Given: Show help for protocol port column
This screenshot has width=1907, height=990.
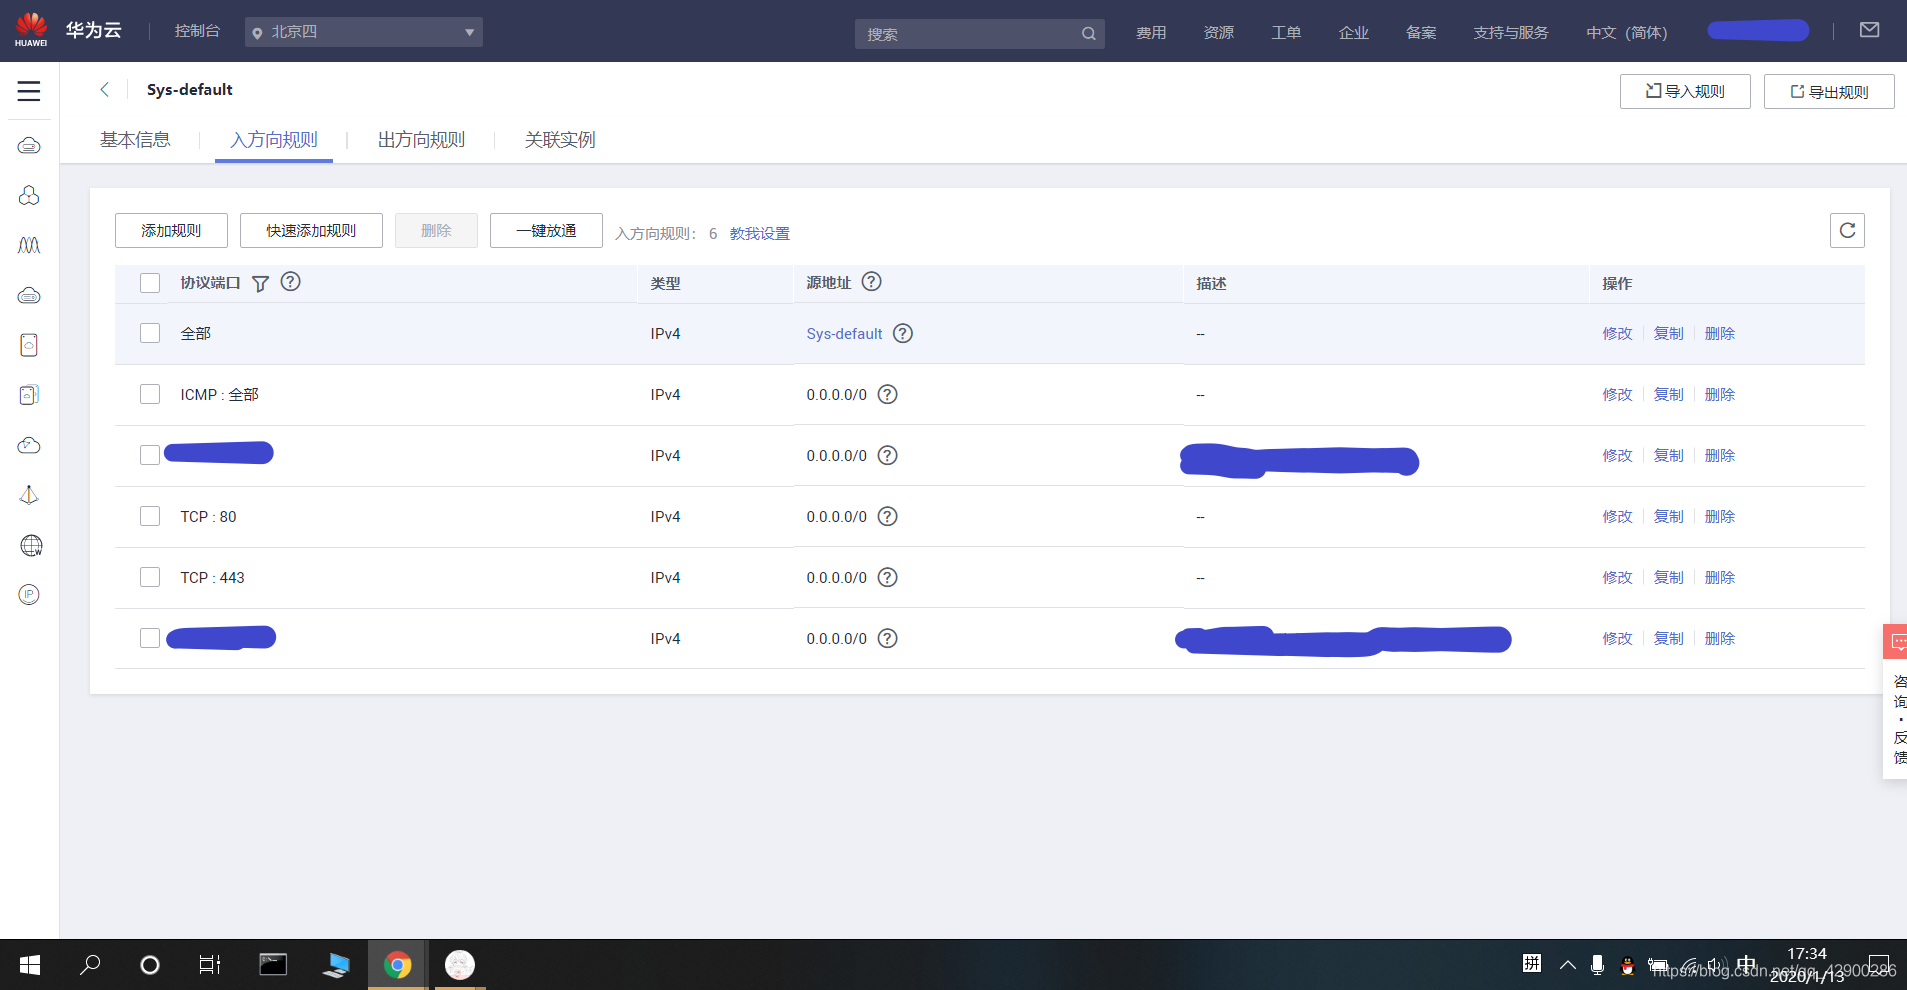Looking at the screenshot, I should pyautogui.click(x=290, y=282).
